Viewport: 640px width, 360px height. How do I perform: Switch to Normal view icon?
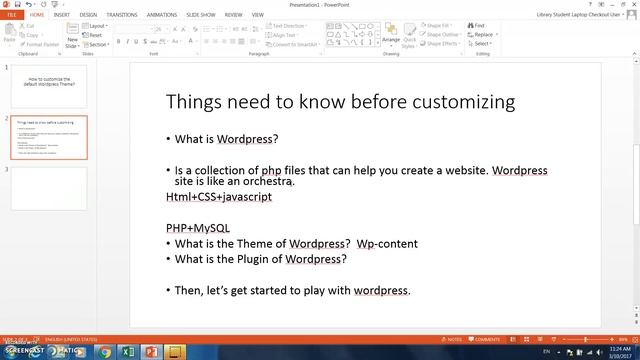513,340
